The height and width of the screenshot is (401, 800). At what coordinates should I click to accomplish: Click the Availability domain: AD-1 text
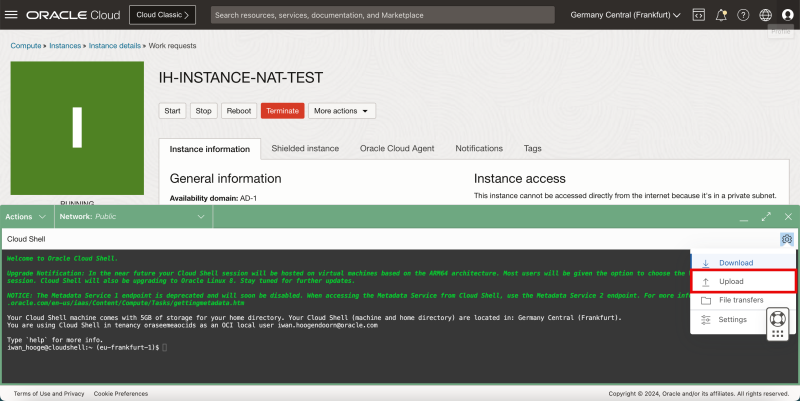pos(213,198)
